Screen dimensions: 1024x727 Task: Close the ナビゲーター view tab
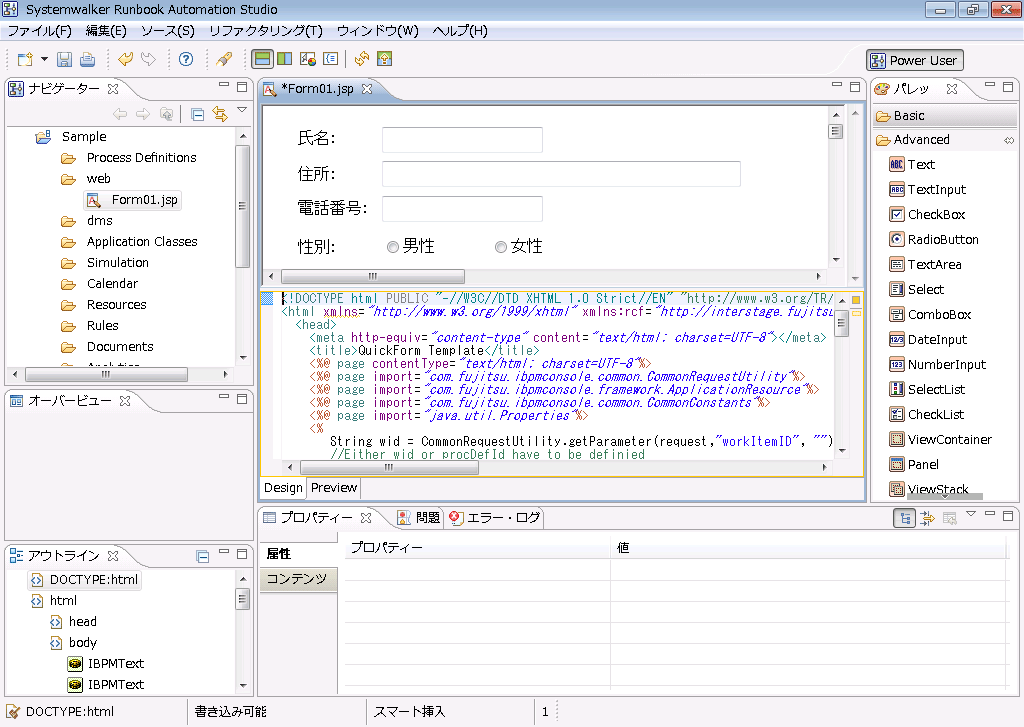pos(113,88)
